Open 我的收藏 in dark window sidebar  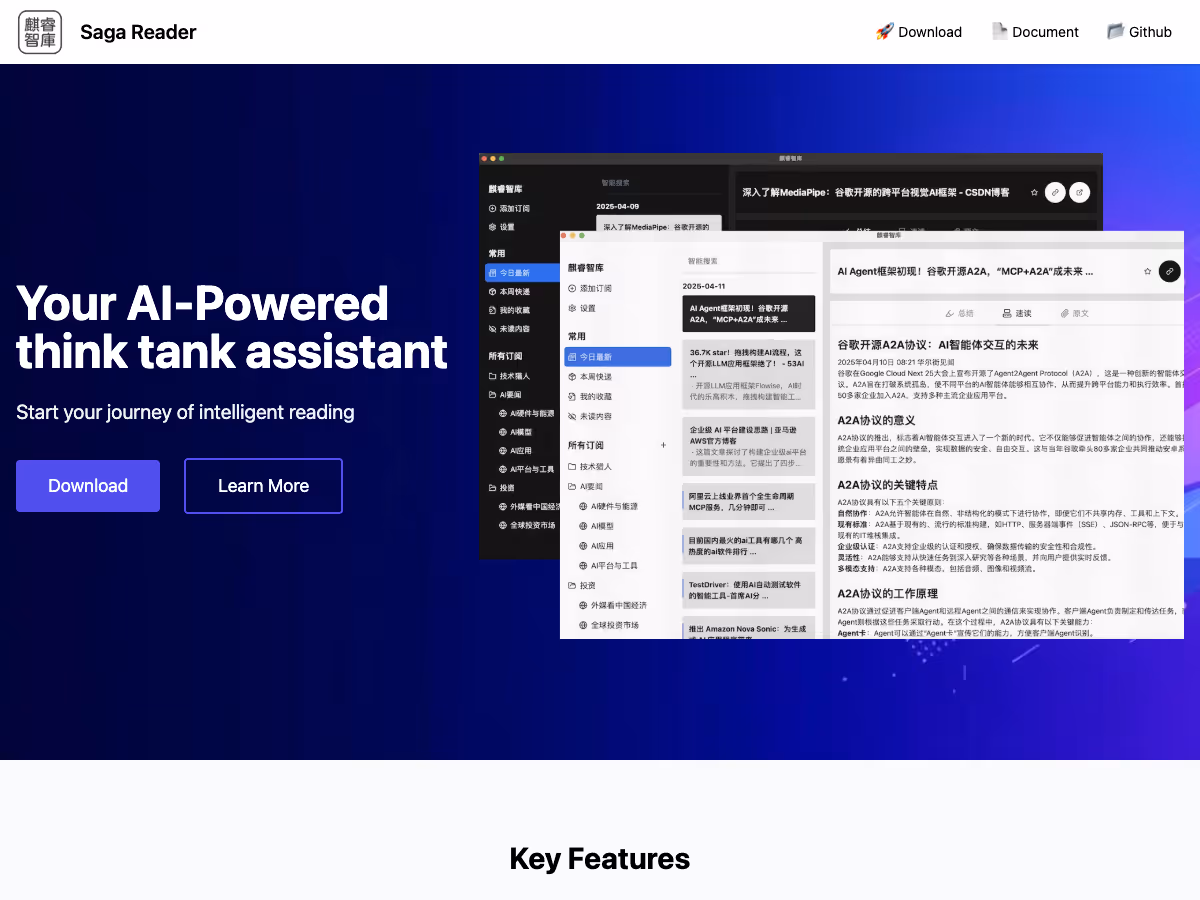click(x=509, y=310)
